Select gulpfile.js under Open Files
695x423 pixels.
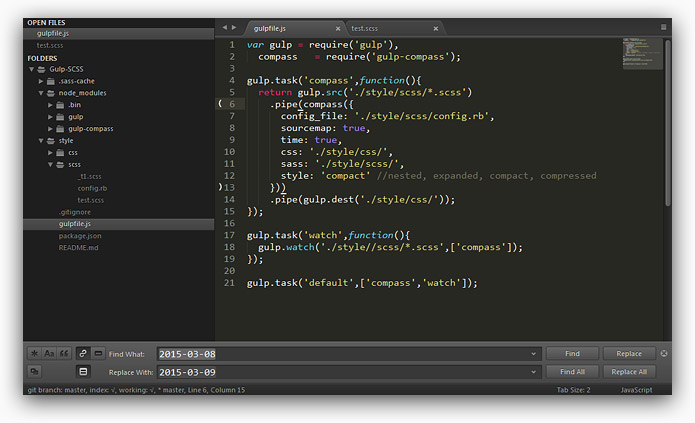point(118,33)
